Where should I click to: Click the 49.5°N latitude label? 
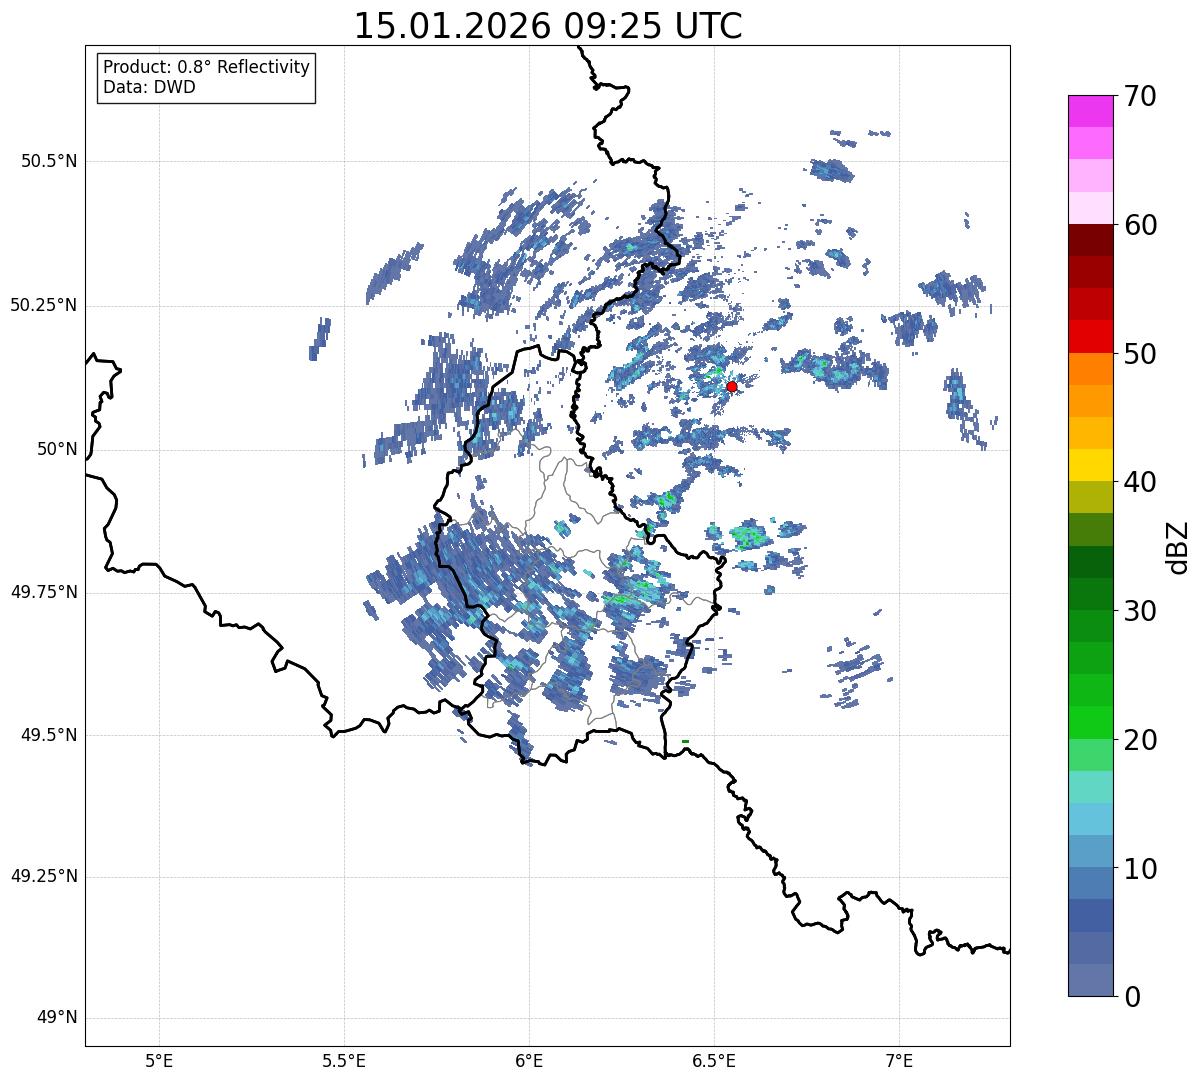coord(49,735)
